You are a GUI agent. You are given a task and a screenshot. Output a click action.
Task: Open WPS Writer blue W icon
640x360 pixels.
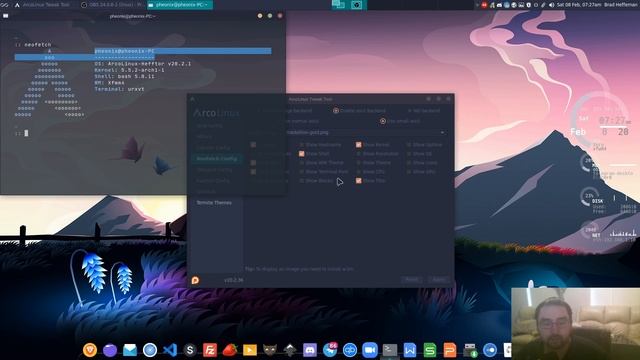click(410, 350)
